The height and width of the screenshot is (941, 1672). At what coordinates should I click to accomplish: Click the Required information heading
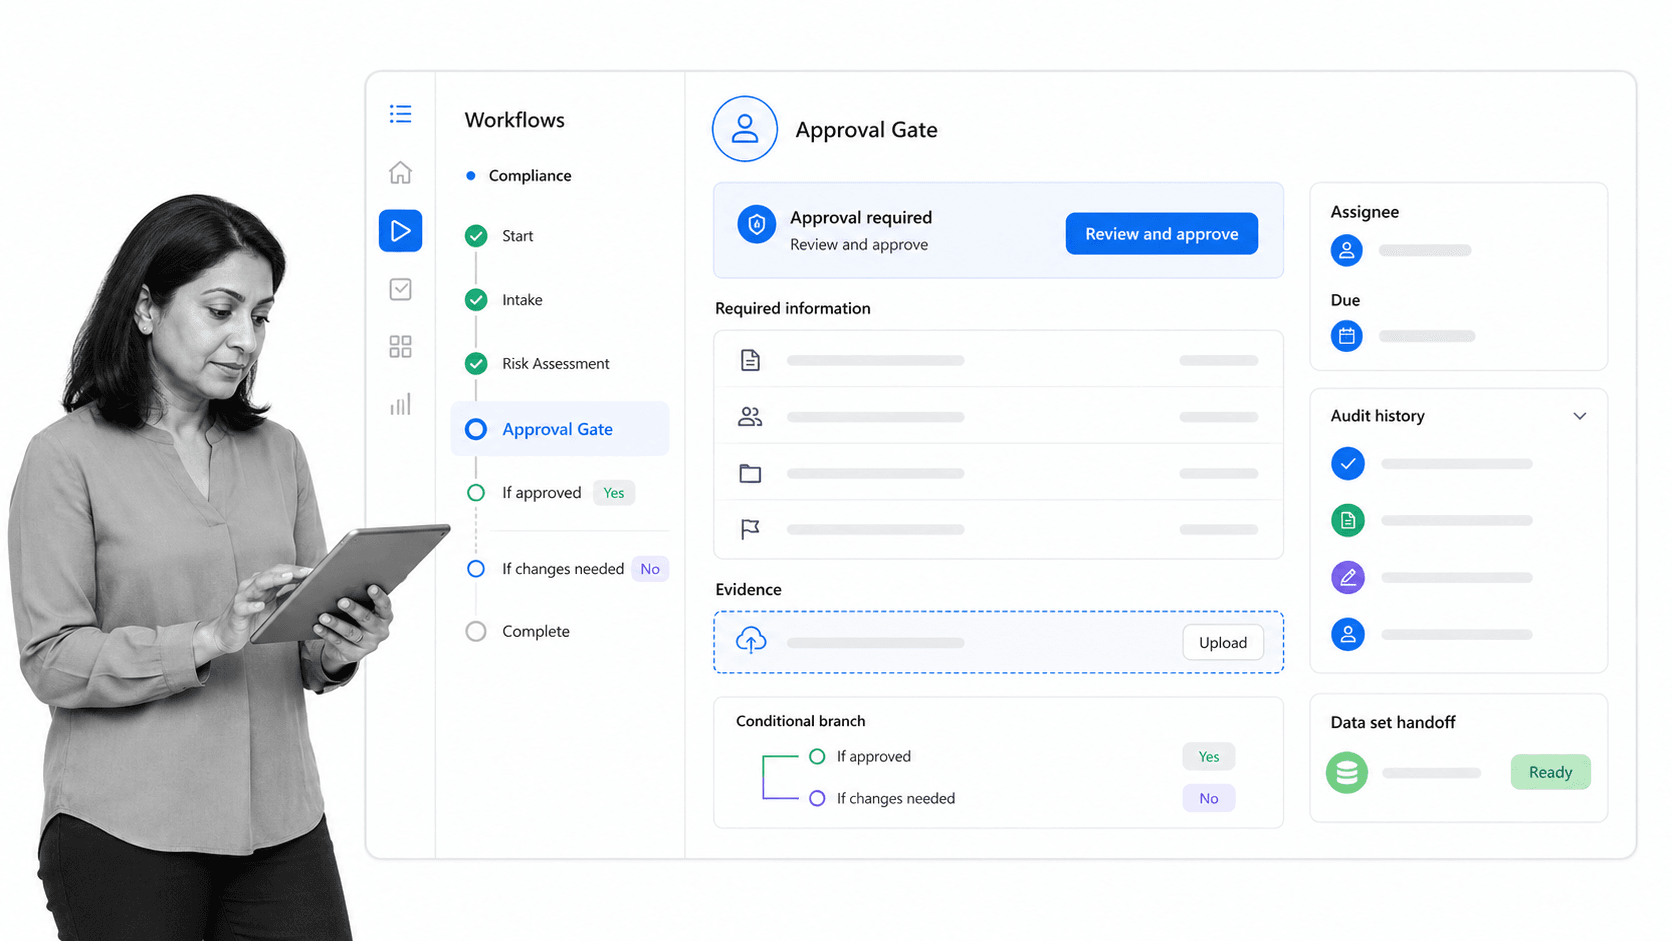coord(793,308)
